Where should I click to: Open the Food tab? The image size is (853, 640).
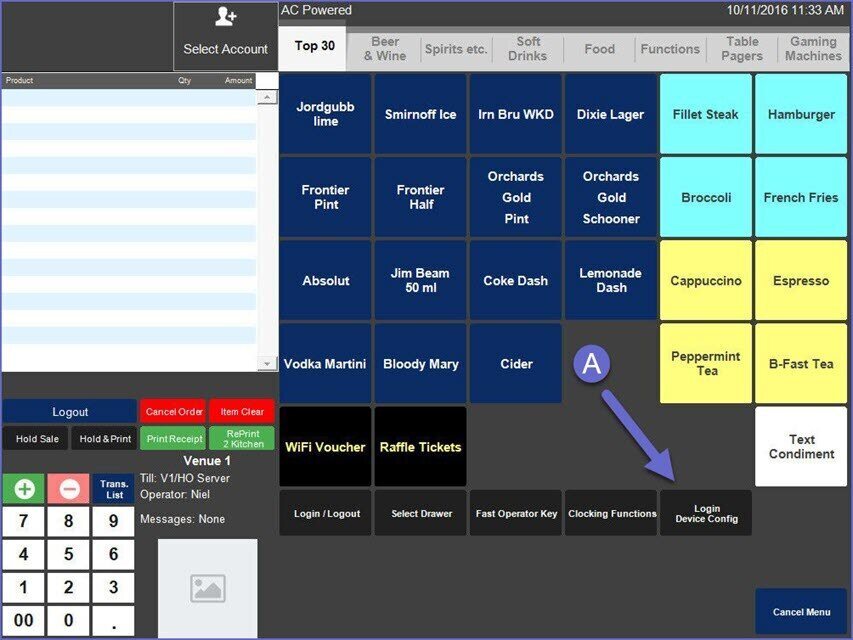pos(599,49)
